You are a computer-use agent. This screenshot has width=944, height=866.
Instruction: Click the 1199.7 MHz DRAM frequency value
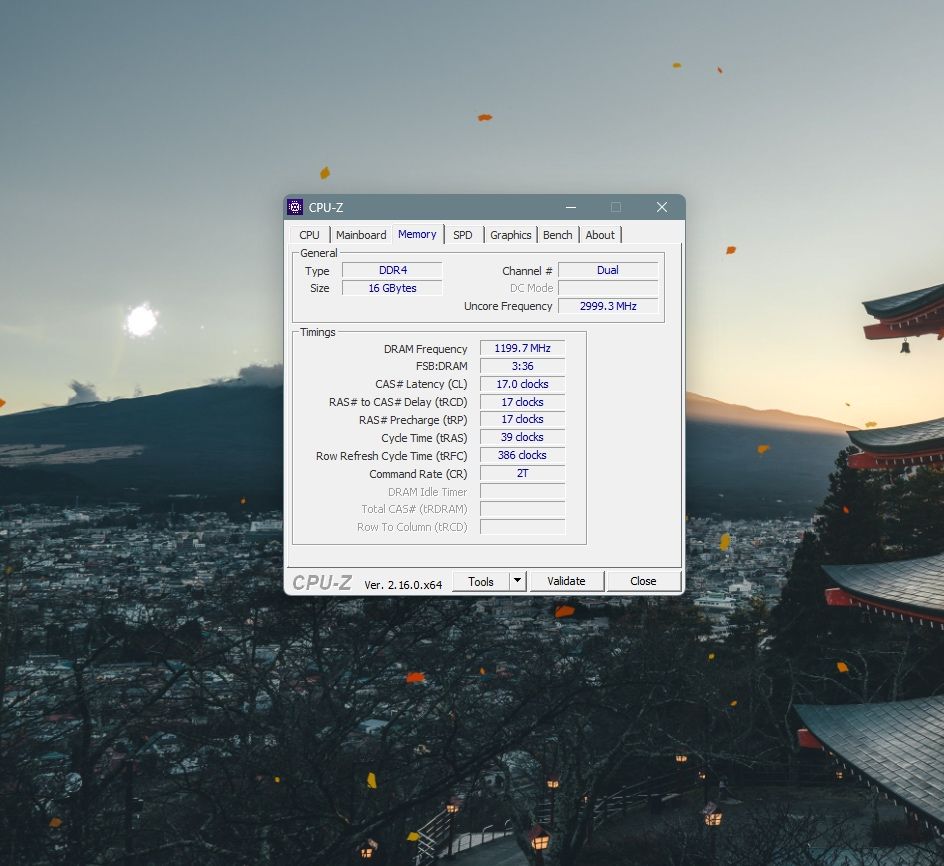coord(523,348)
